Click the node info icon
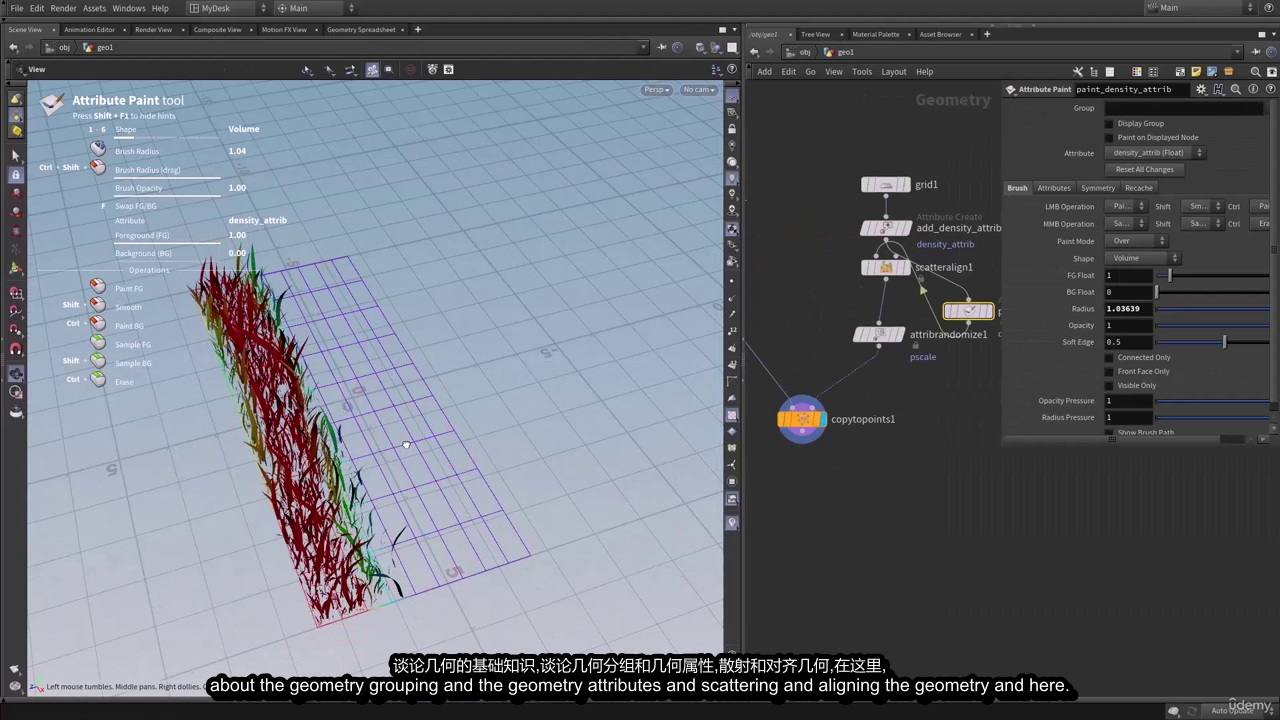 (1253, 89)
